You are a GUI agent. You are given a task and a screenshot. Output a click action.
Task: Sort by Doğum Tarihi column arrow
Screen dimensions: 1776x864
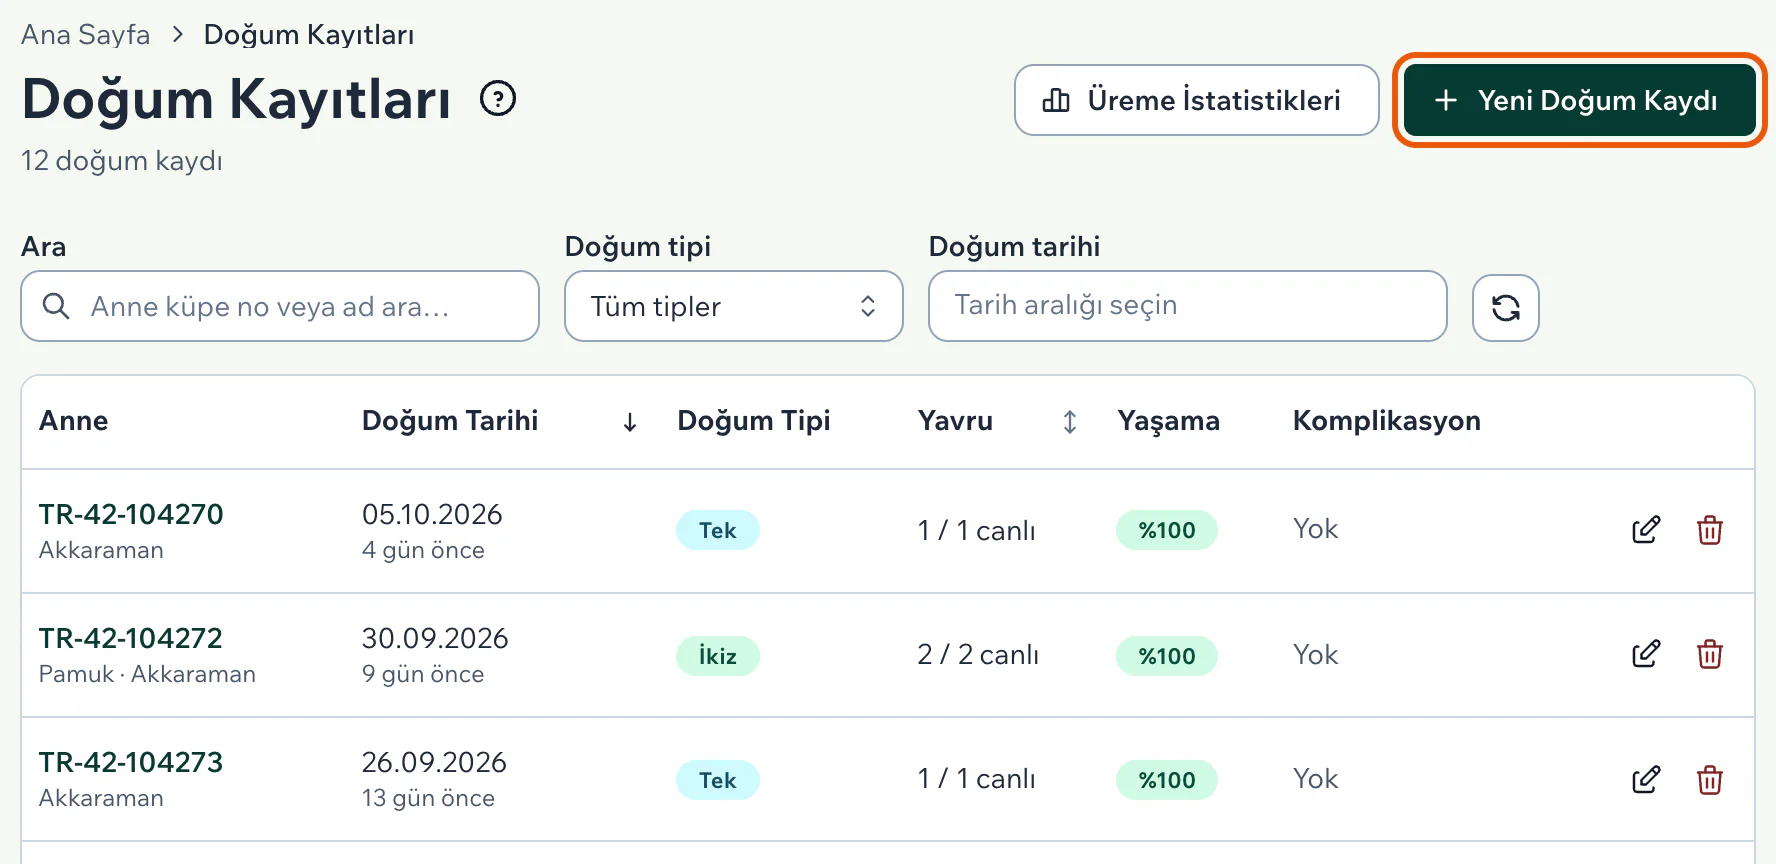pos(630,422)
